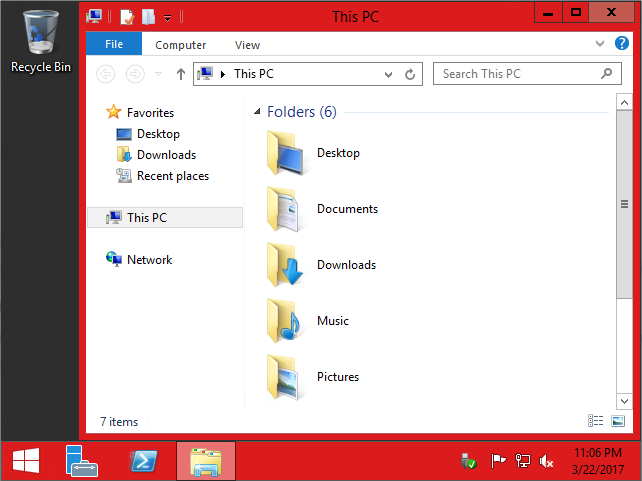
Task: Open Help with the question mark icon
Action: click(622, 43)
